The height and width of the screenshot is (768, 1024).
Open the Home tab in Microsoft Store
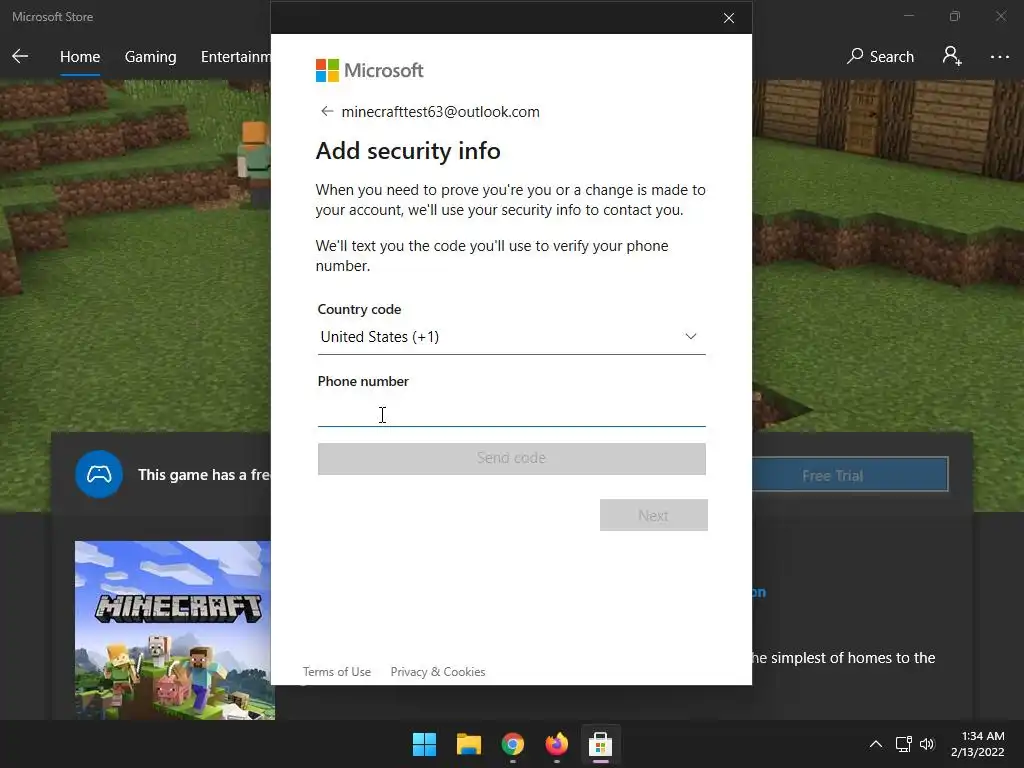[80, 57]
